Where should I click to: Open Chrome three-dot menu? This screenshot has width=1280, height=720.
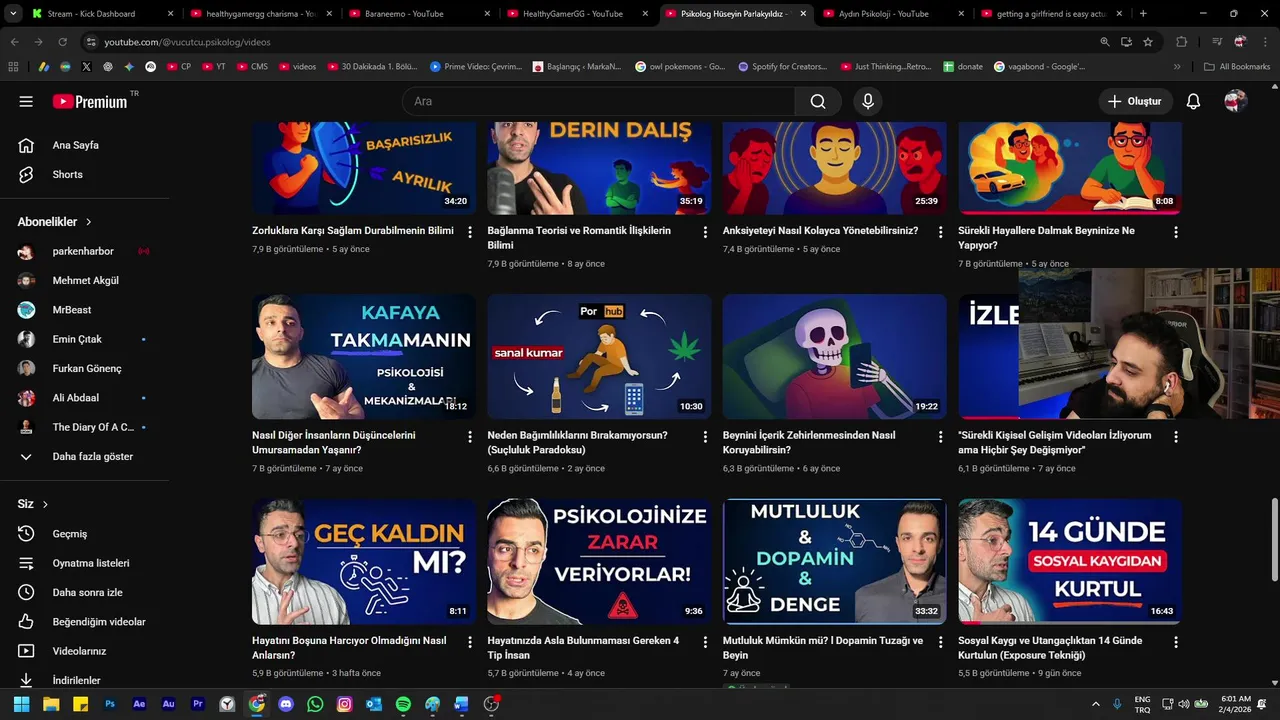point(1264,42)
